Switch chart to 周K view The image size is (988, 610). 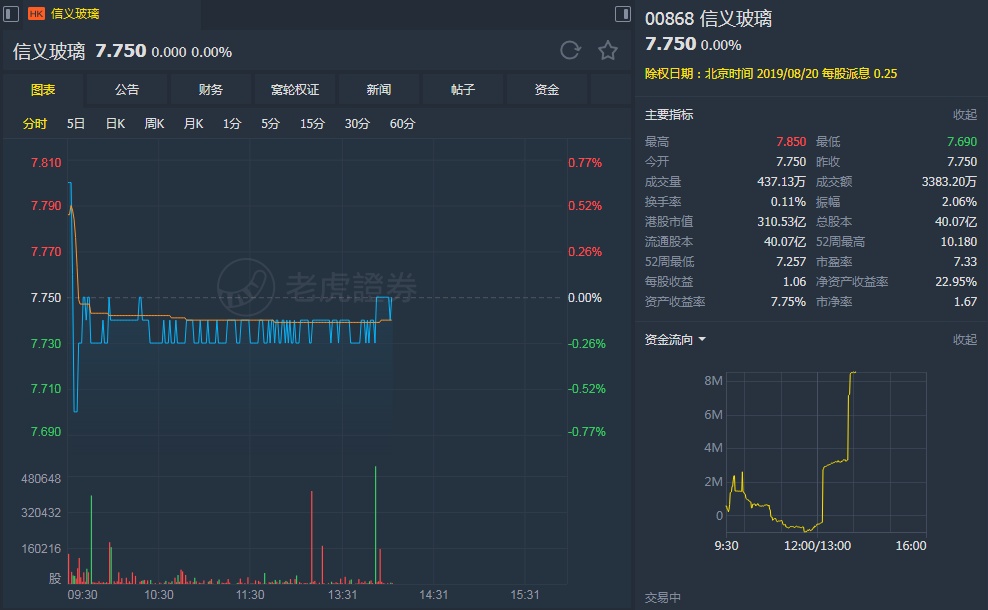(154, 124)
